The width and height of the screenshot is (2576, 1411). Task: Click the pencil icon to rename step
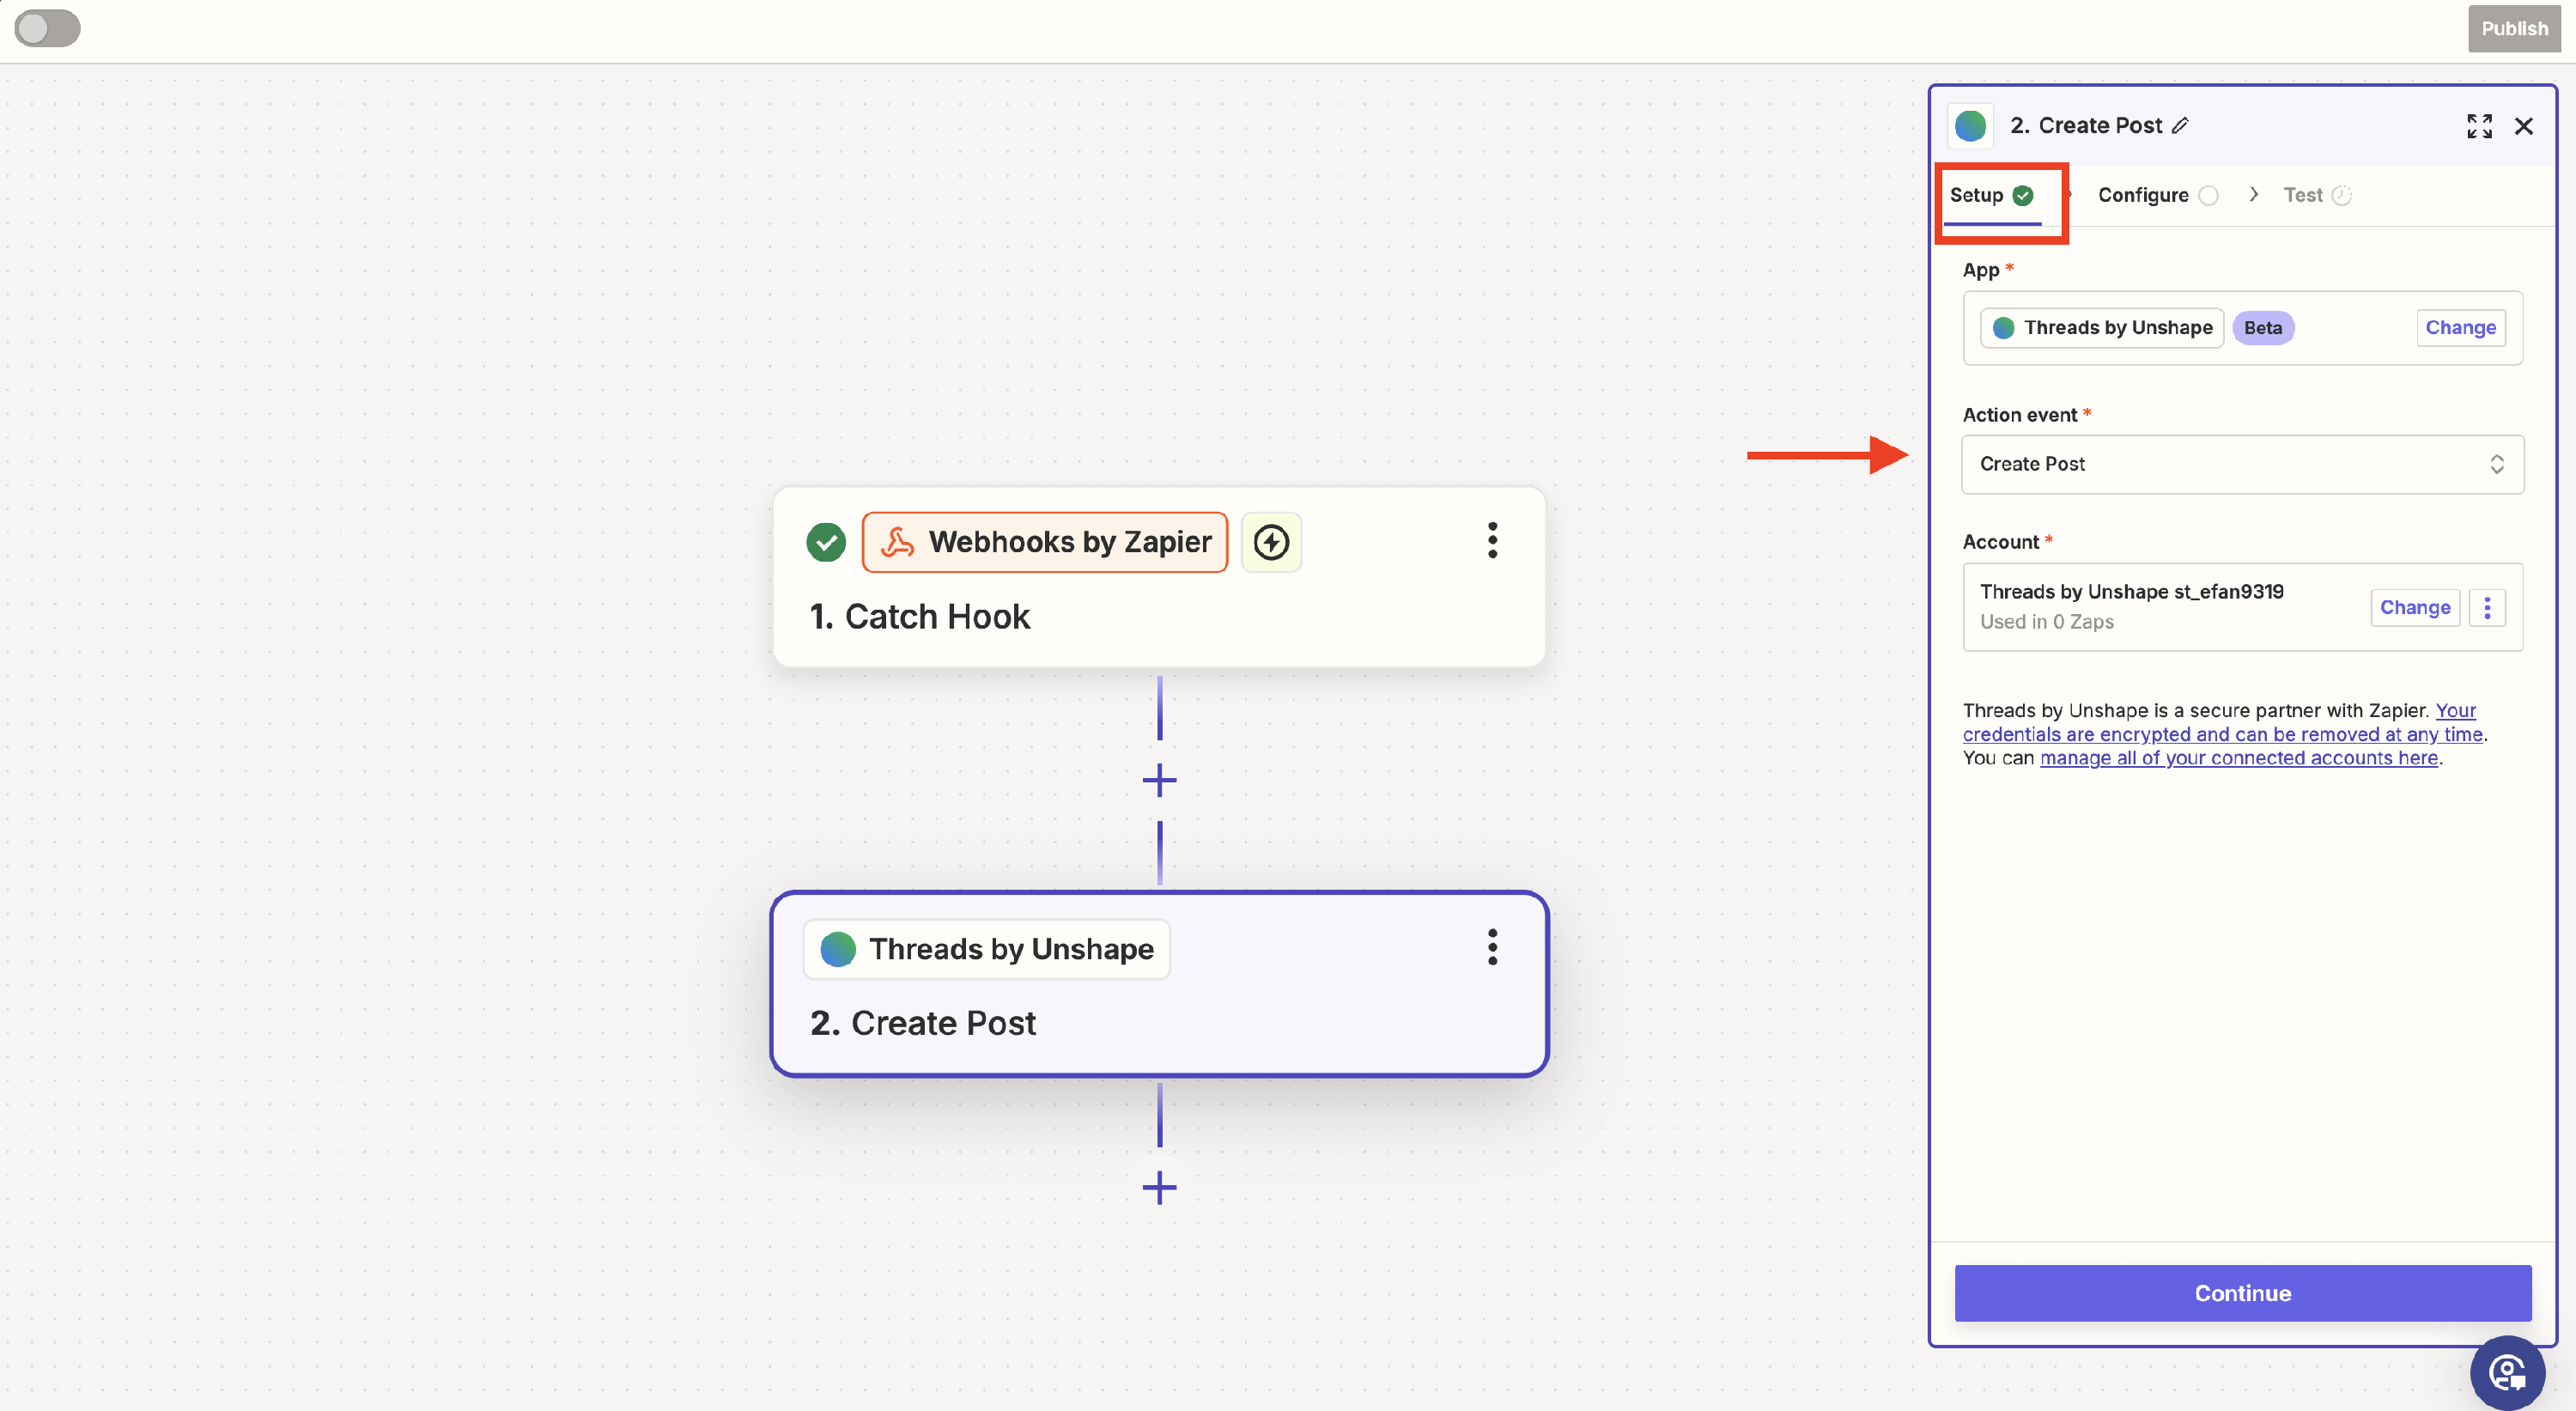(2181, 126)
